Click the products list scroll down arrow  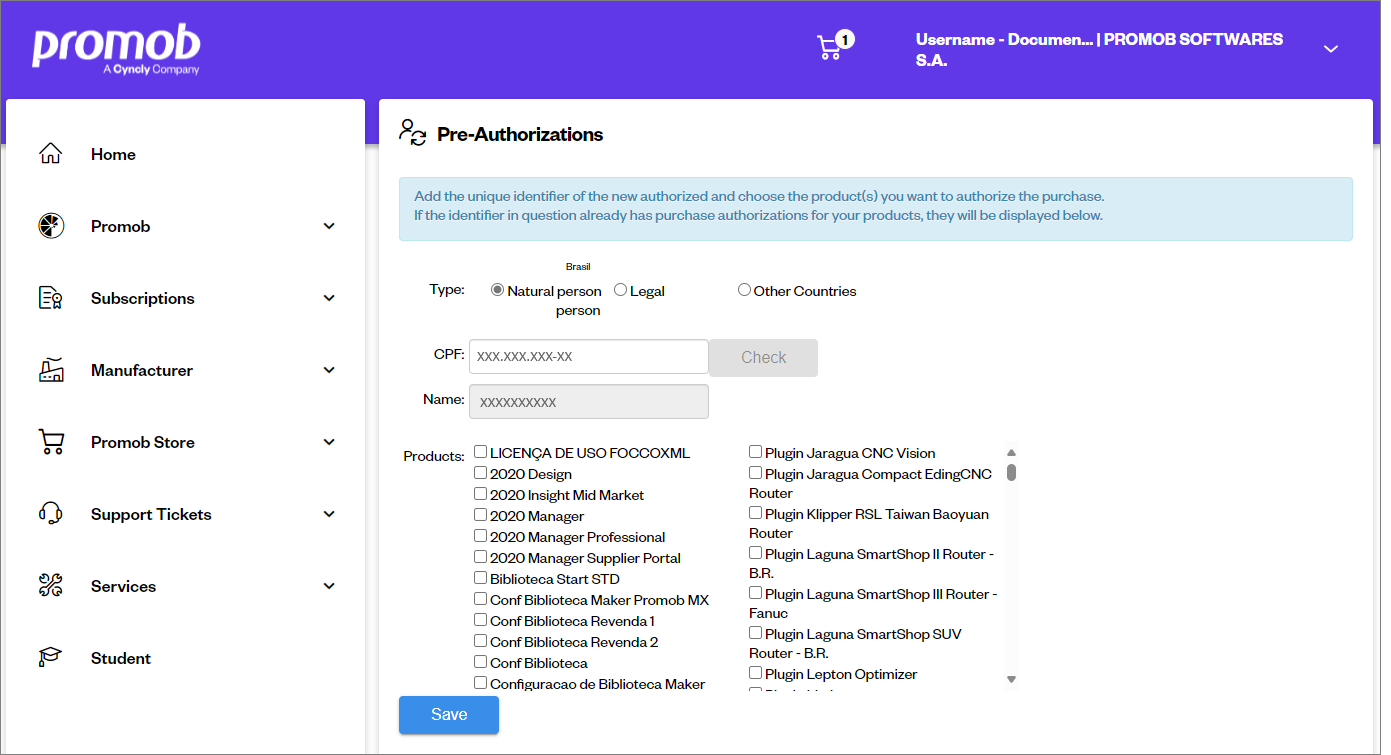click(1011, 680)
